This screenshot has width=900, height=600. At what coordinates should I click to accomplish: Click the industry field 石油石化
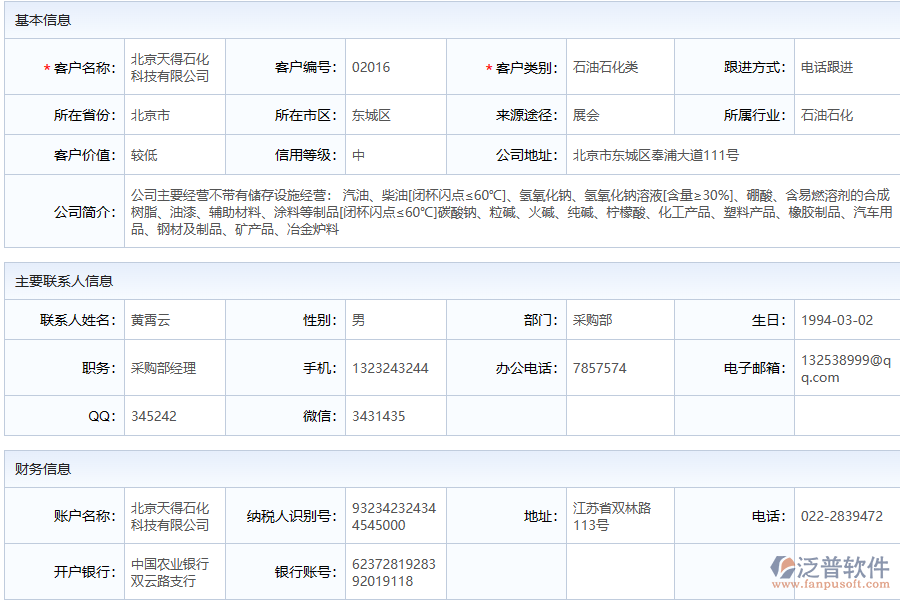[x=823, y=114]
